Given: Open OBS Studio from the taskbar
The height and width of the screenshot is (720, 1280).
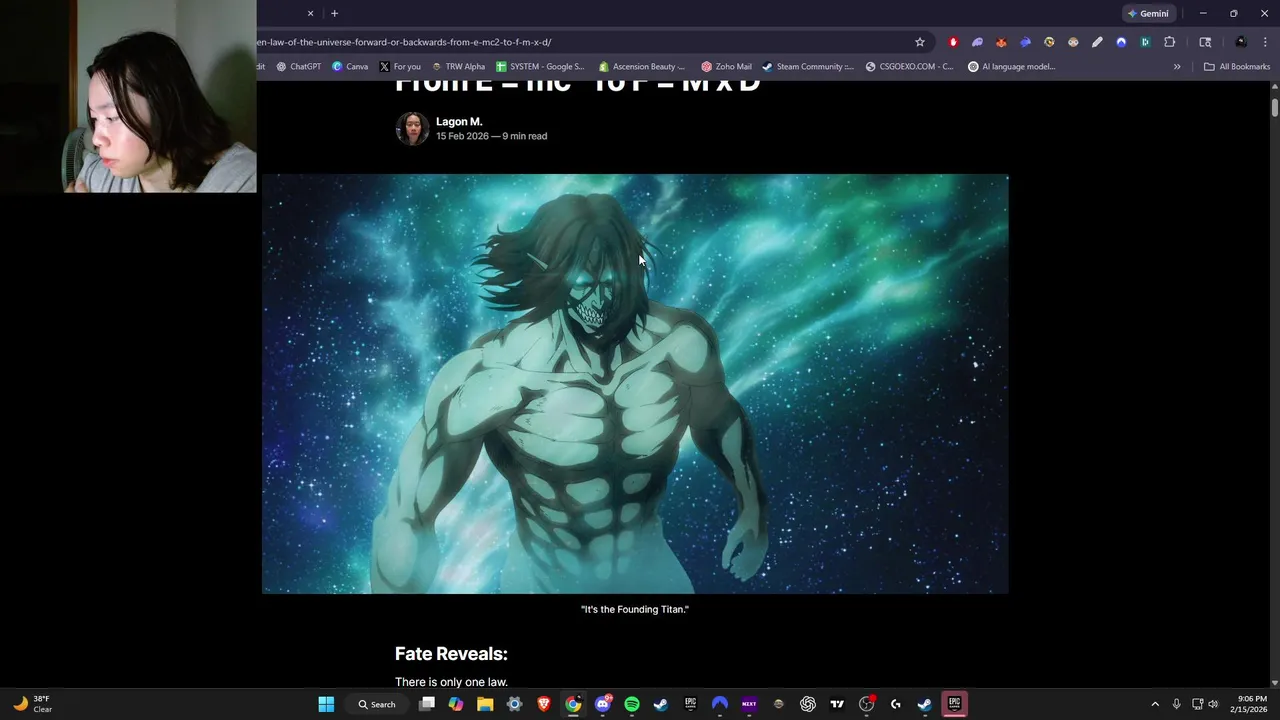Looking at the screenshot, I should coord(867,704).
